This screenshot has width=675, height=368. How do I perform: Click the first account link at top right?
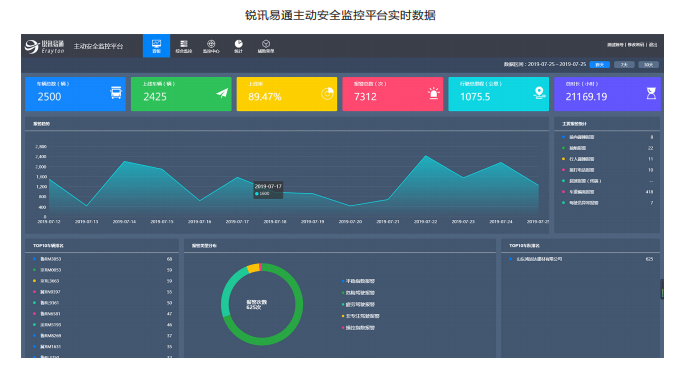pyautogui.click(x=616, y=45)
